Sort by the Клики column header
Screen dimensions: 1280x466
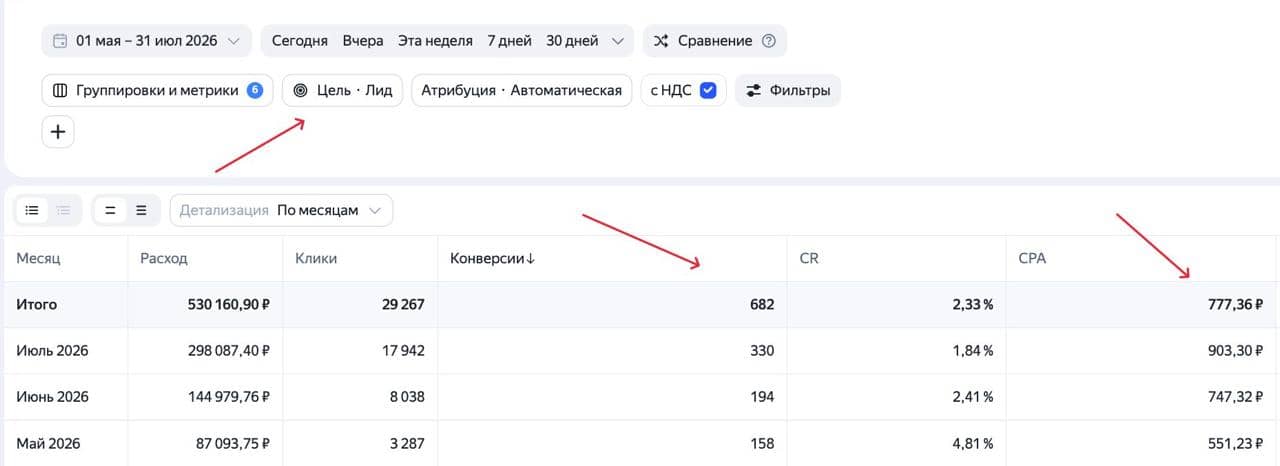316,258
